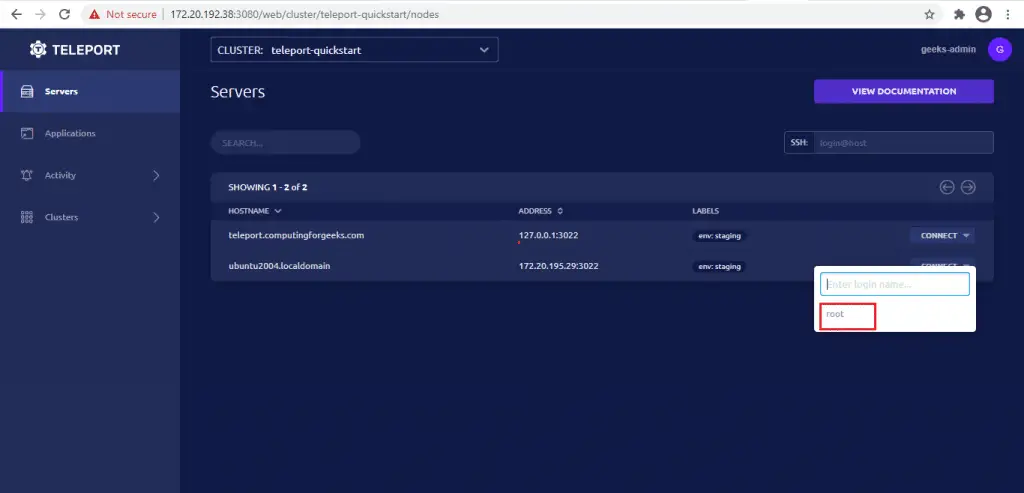
Task: Reload the page with the refresh icon
Action: [x=64, y=14]
